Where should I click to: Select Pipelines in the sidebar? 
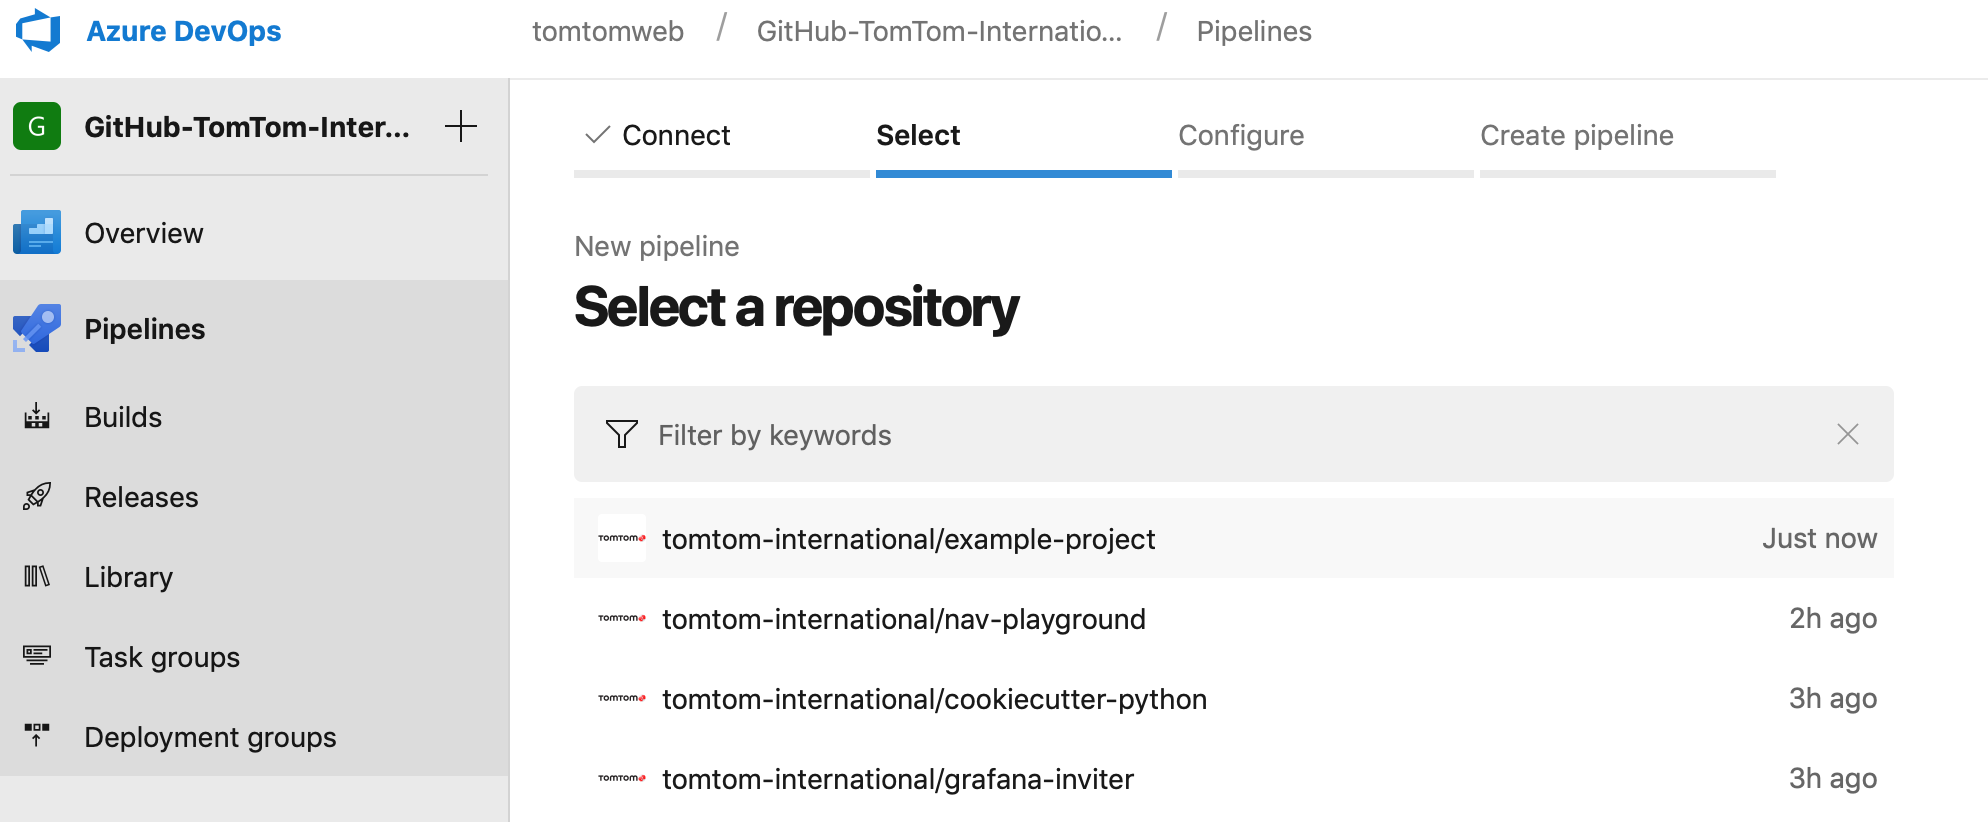[x=254, y=329]
